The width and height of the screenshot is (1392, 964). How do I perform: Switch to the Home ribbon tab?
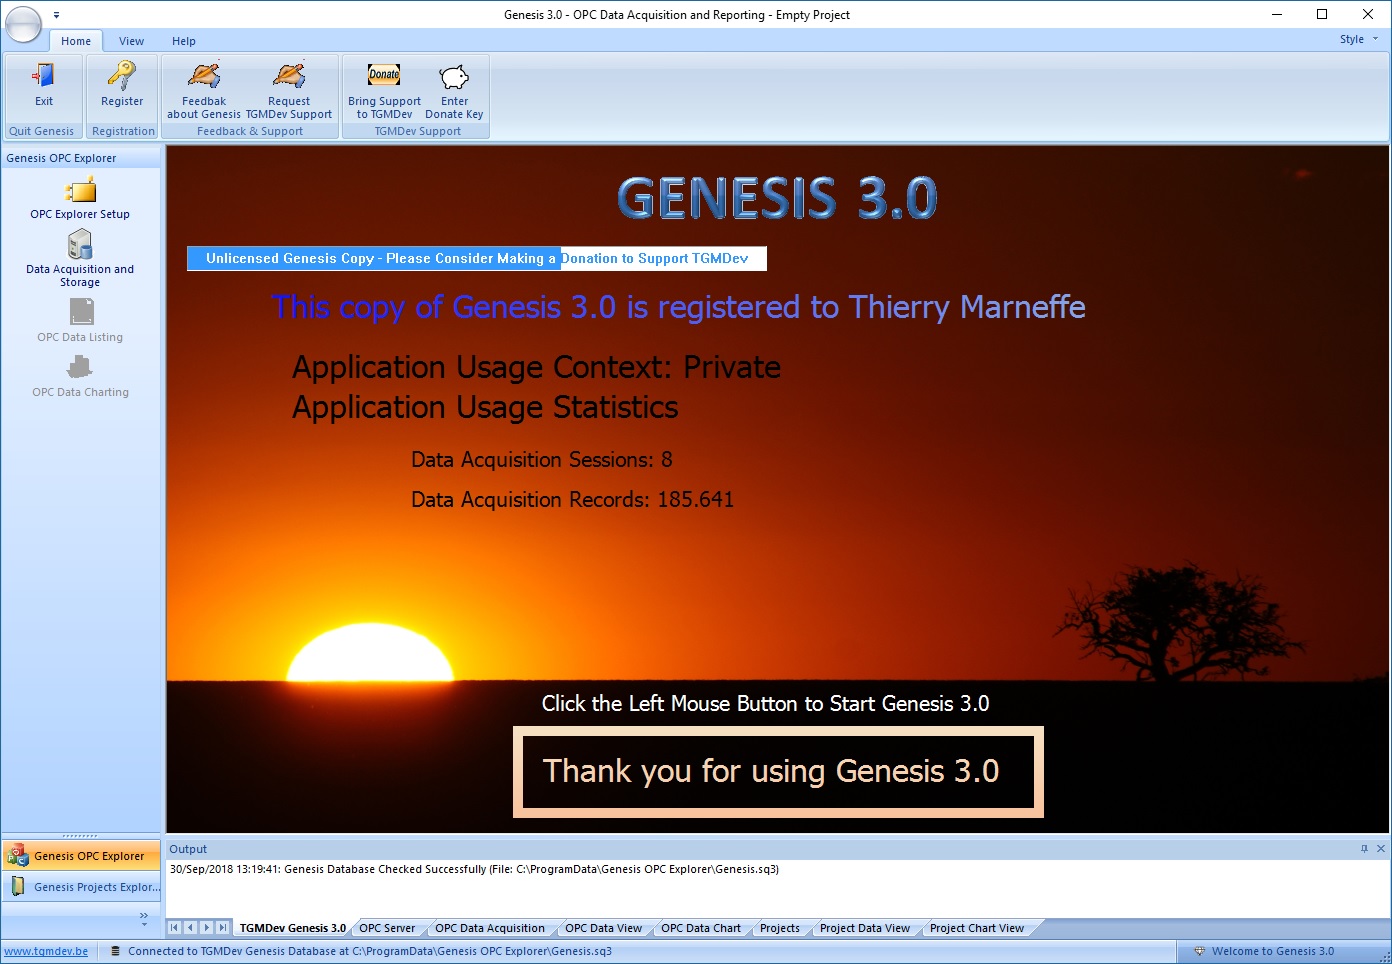pos(76,41)
